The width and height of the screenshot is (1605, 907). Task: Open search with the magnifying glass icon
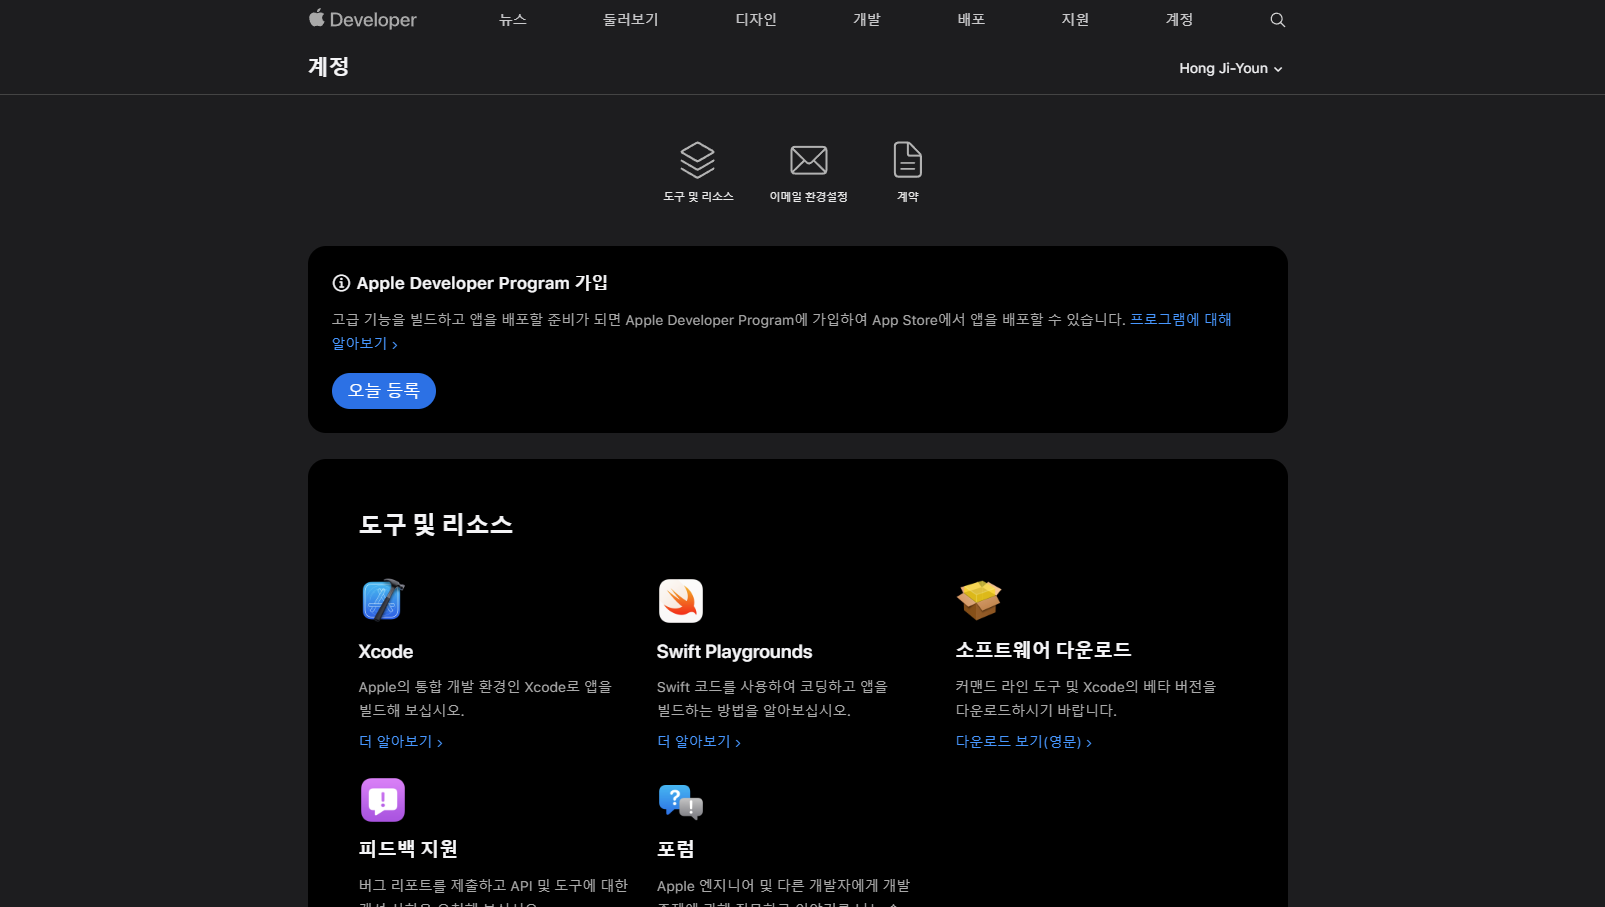tap(1277, 19)
